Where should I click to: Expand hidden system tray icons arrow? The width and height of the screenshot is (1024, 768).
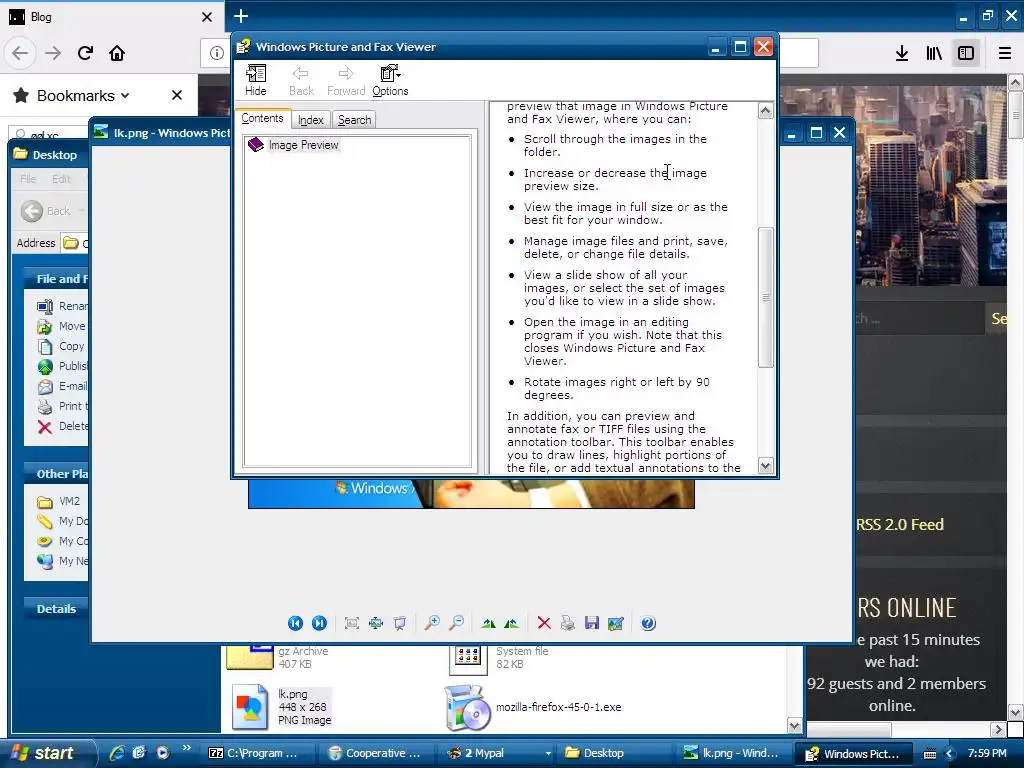click(950, 753)
